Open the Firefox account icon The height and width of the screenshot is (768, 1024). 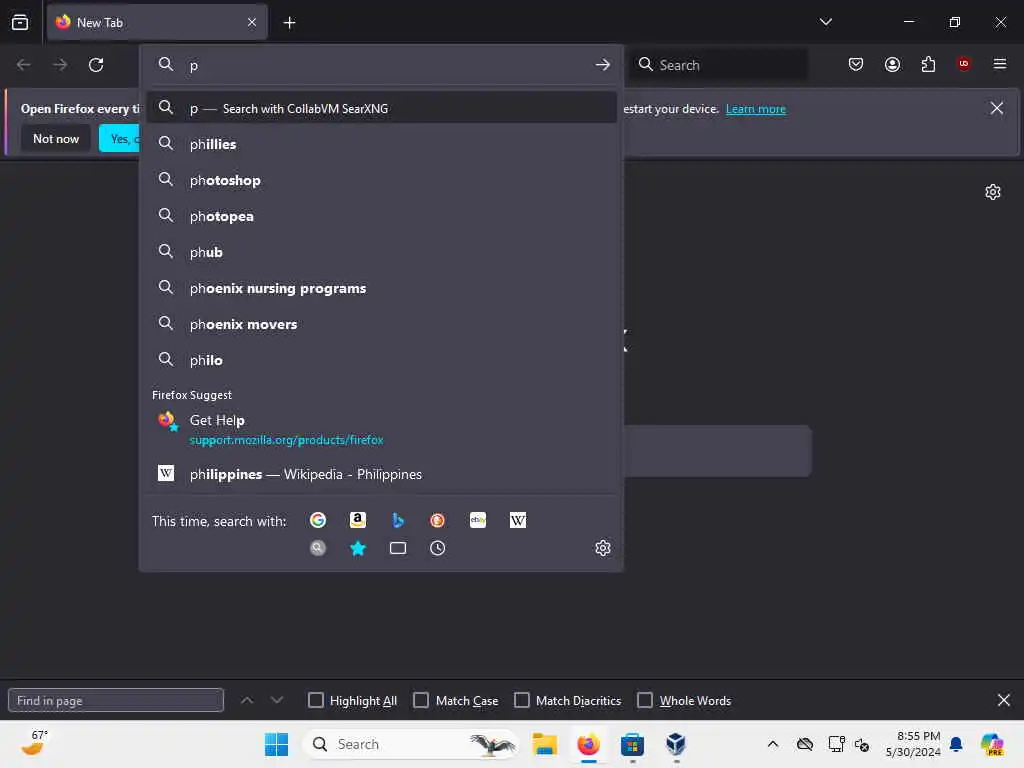[x=892, y=64]
